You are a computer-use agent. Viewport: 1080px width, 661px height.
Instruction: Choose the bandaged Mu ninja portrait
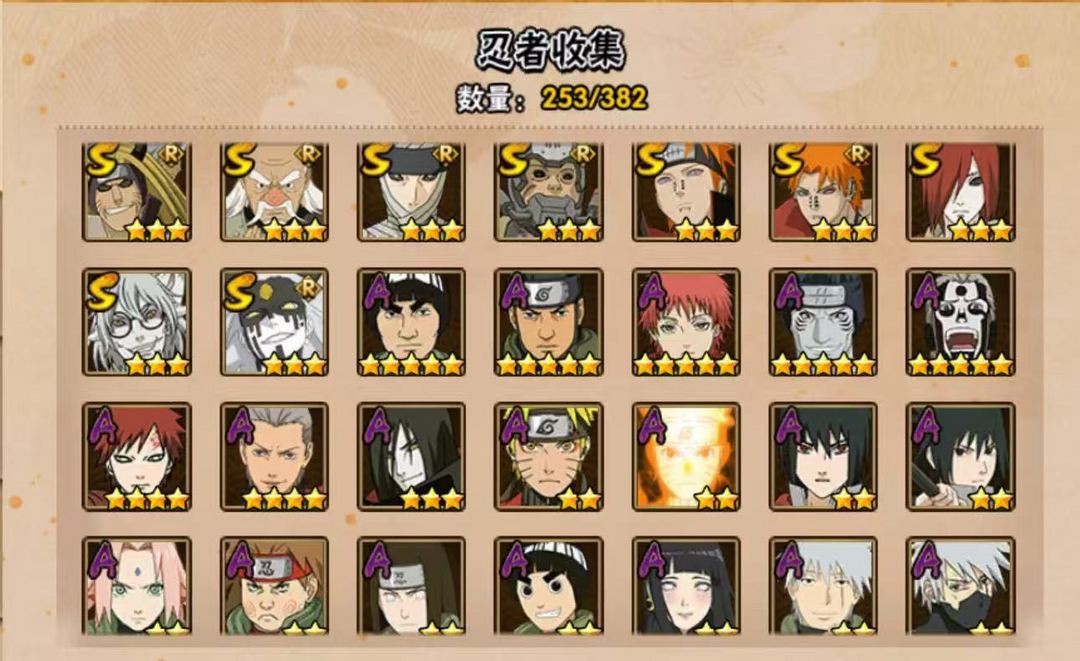tap(411, 192)
